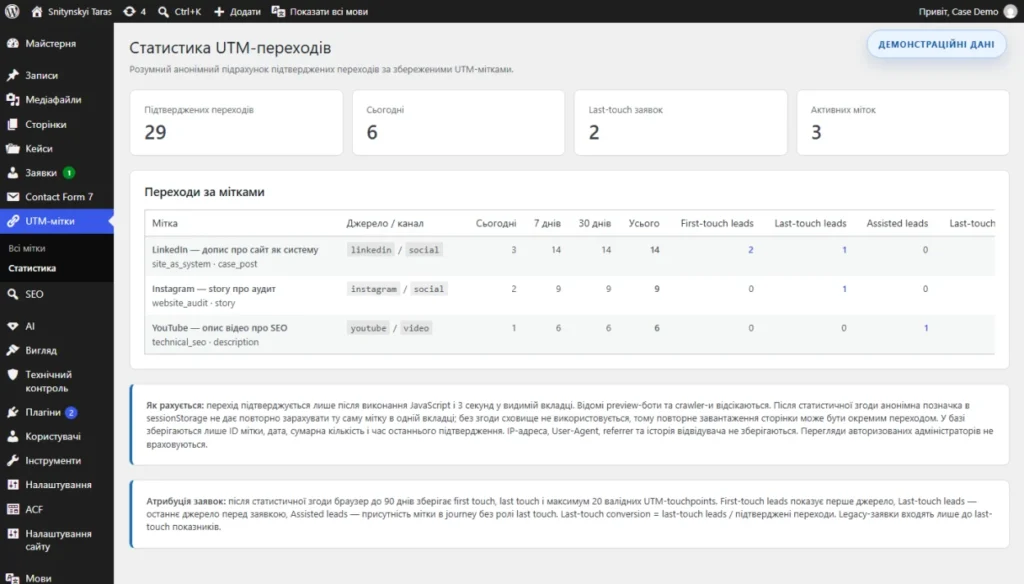Open the Ctrl+K search icon
1024x584 pixels.
click(163, 11)
